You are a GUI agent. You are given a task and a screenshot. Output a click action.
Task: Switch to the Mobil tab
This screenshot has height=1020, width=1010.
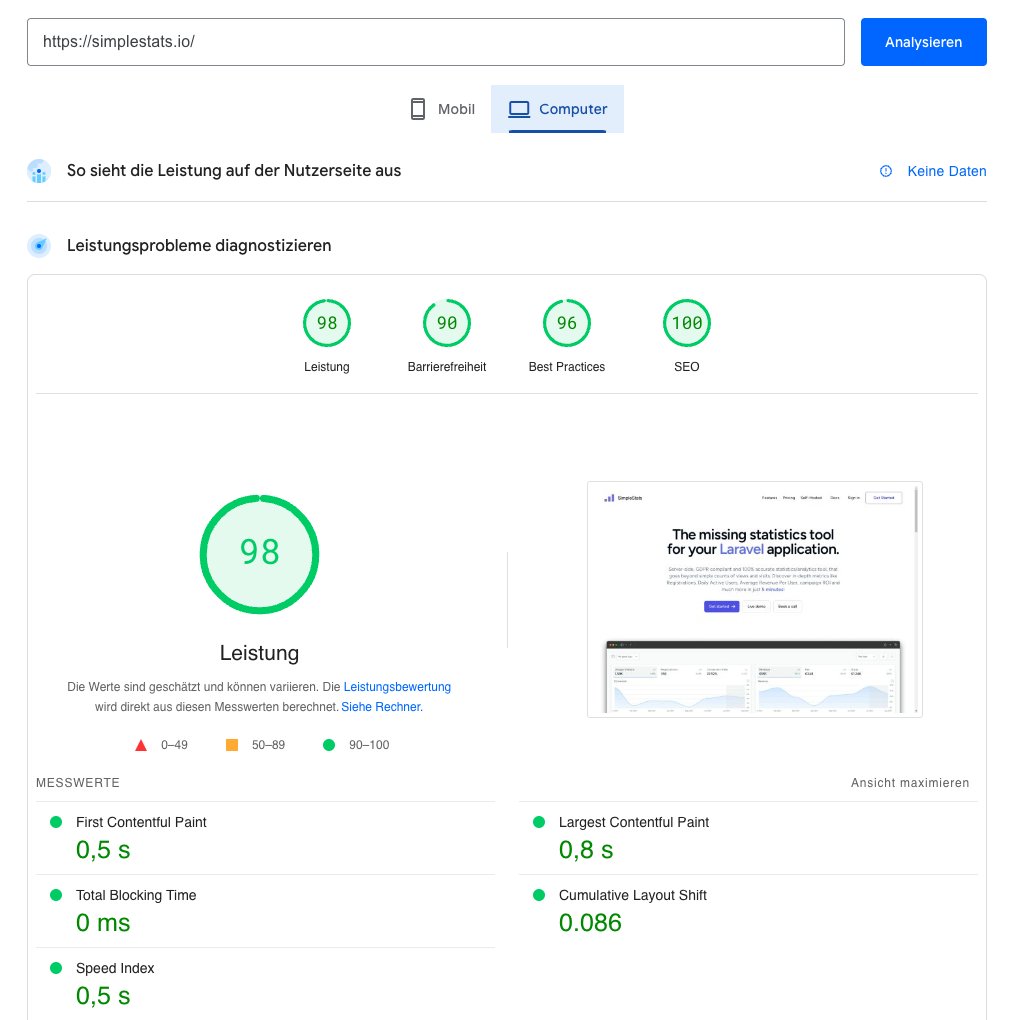click(x=441, y=108)
